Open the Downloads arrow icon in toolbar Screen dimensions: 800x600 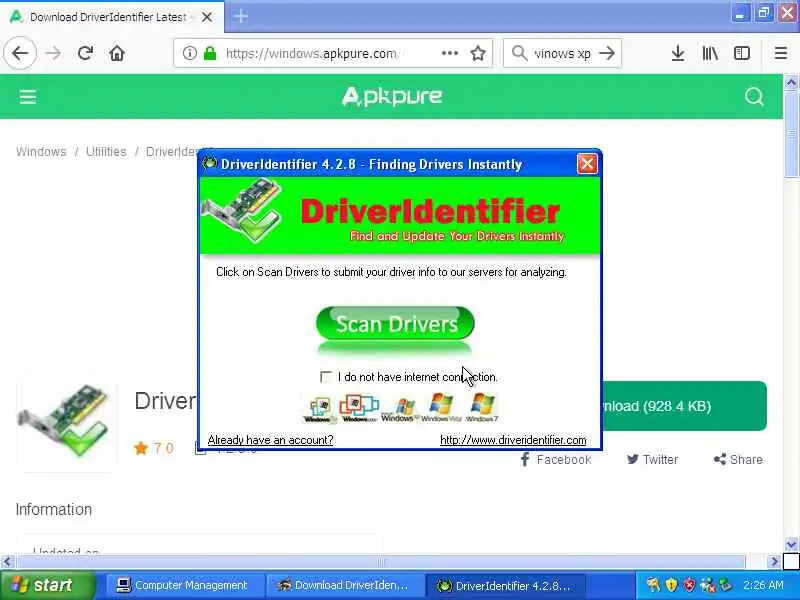678,53
